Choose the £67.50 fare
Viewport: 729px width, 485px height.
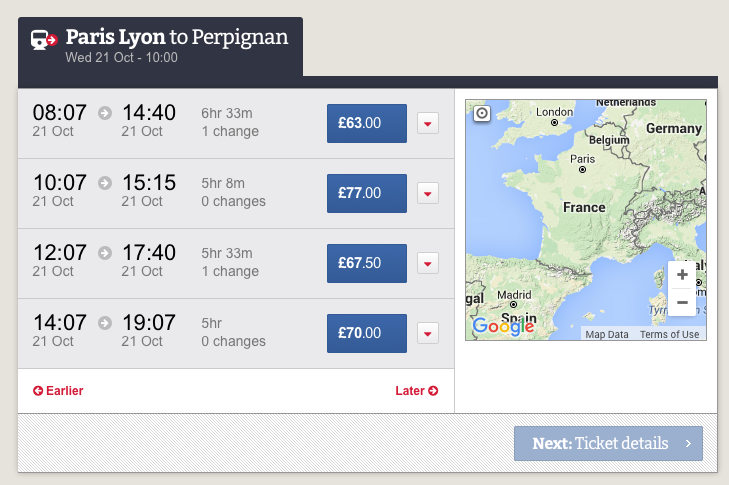[367, 264]
